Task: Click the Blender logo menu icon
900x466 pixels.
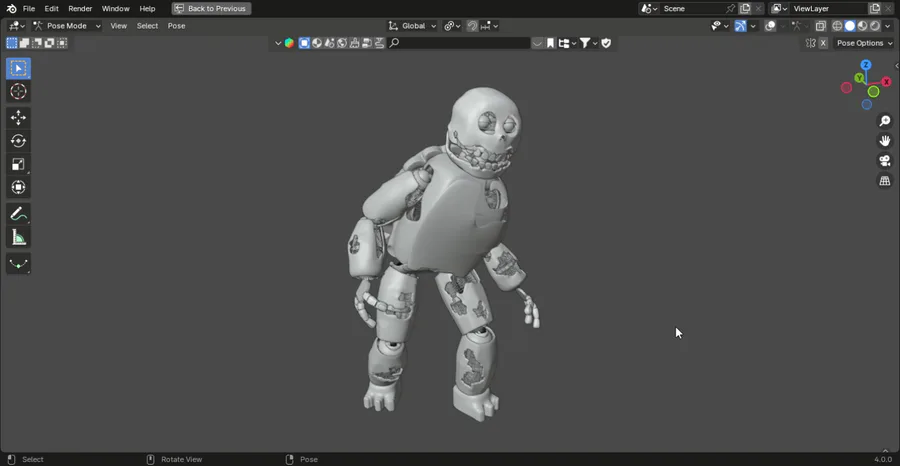Action: [x=11, y=9]
